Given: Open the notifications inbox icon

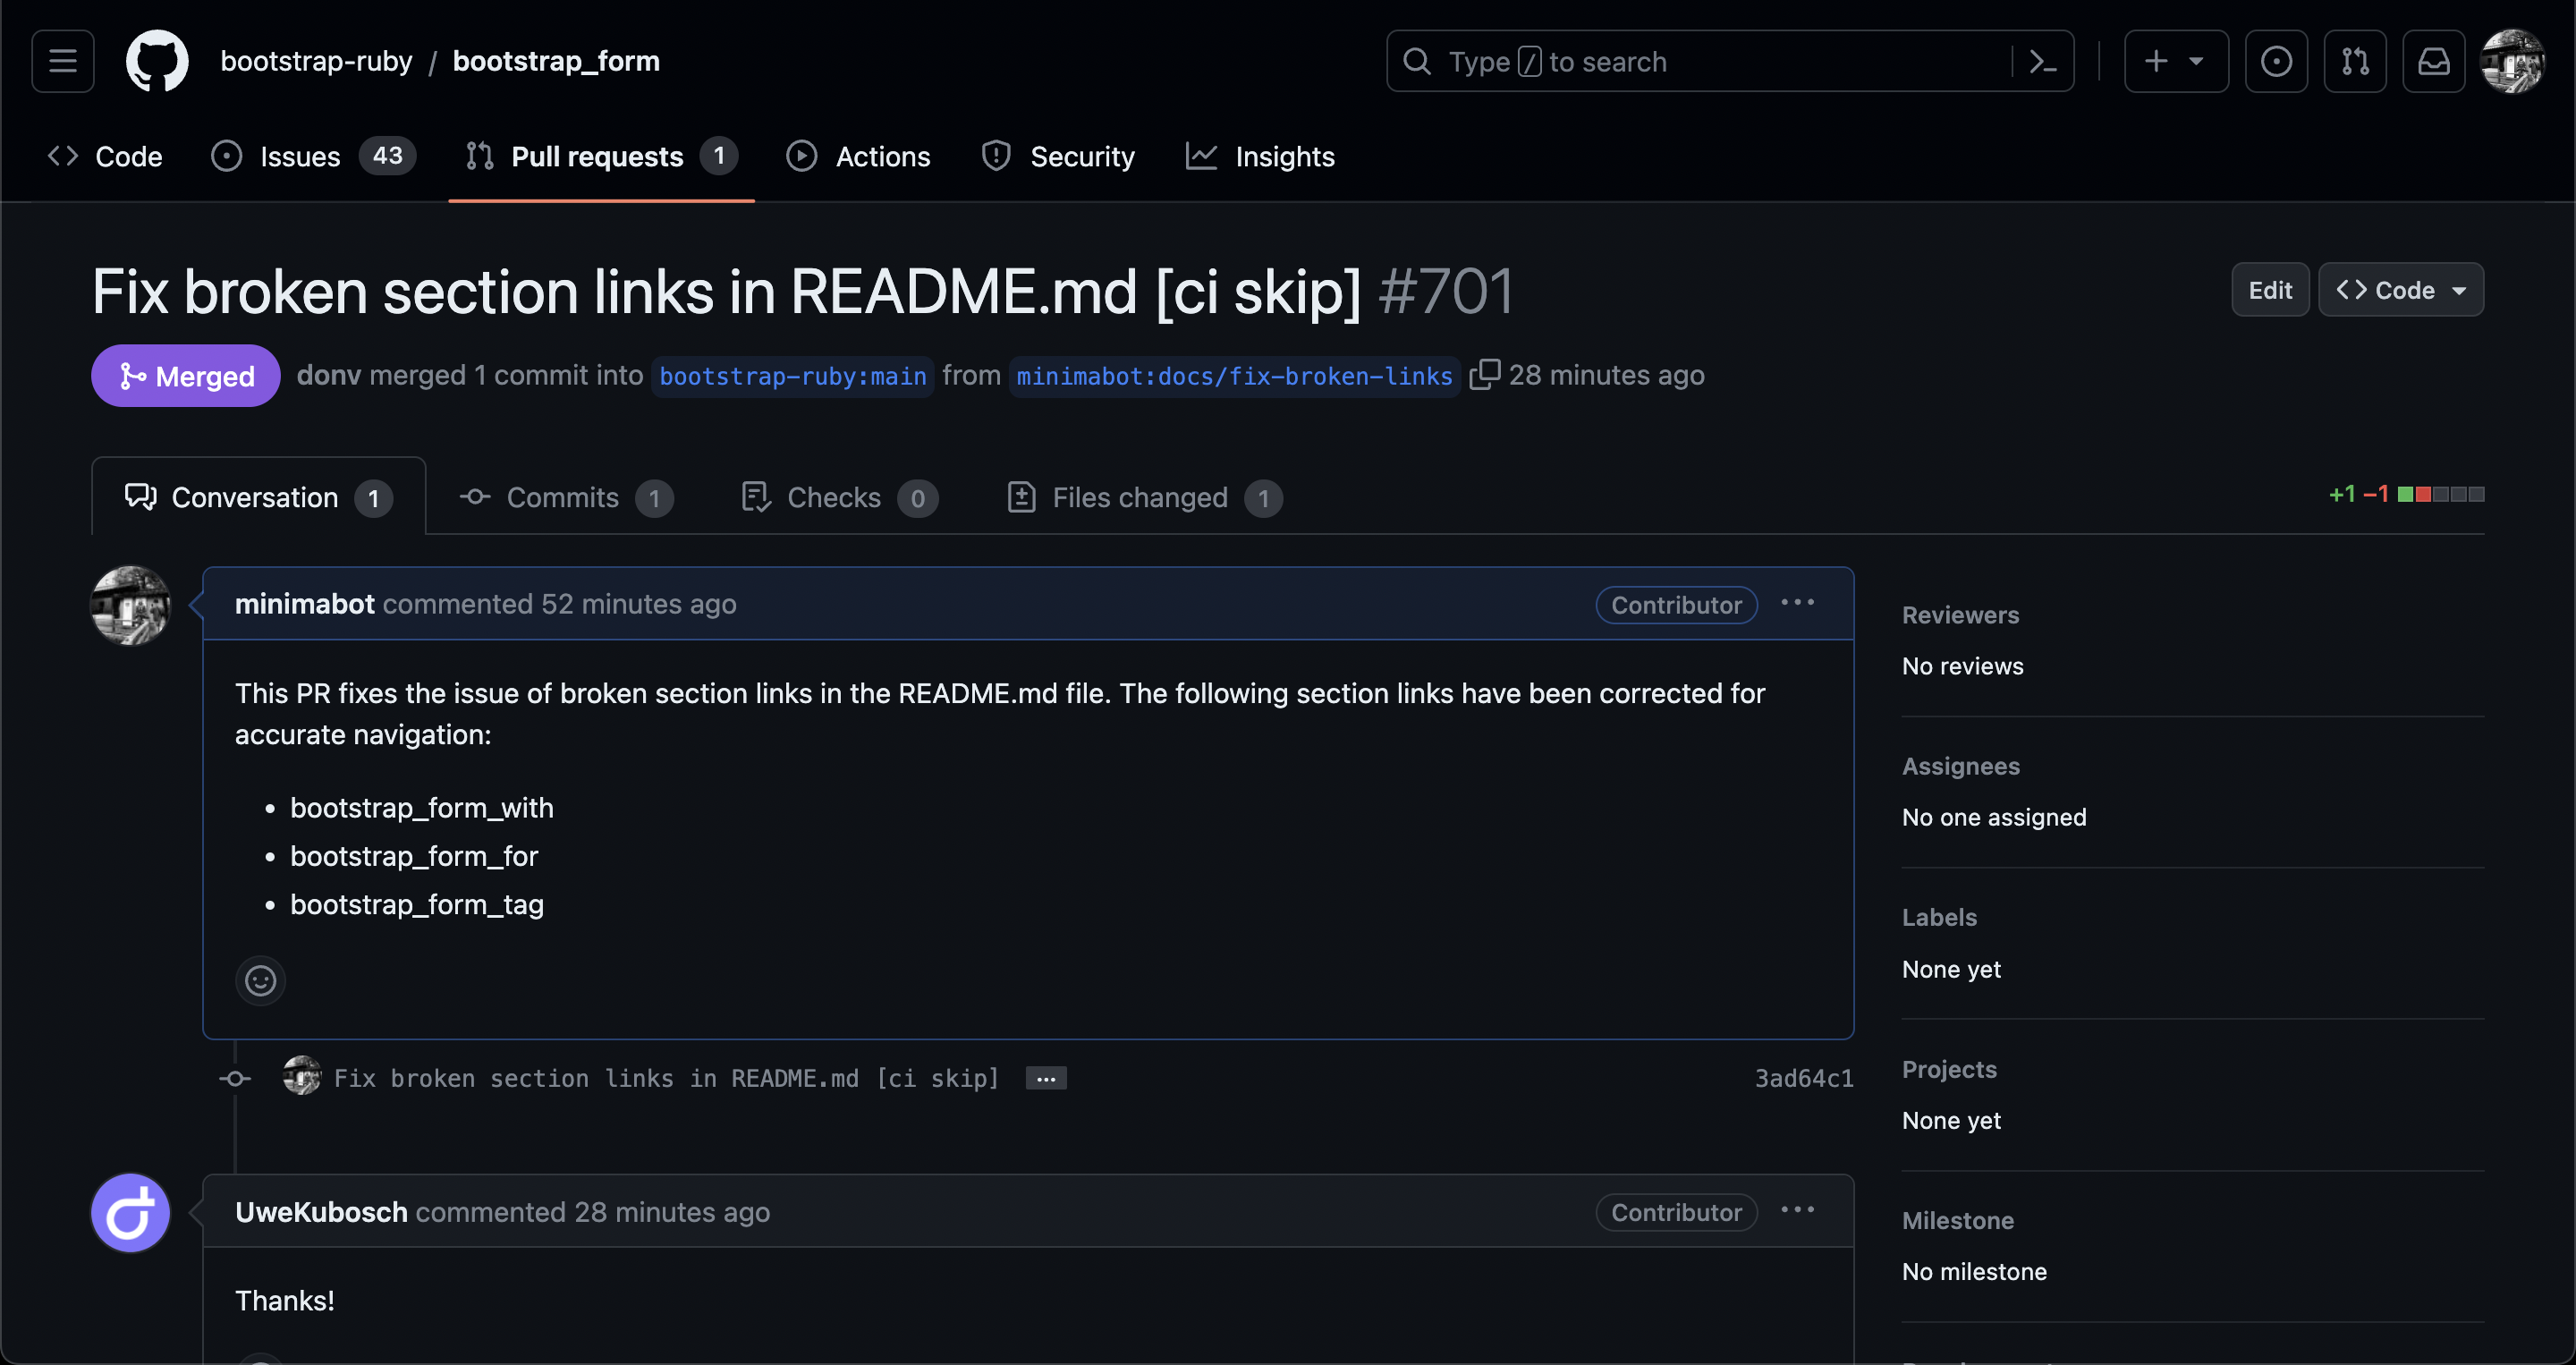Looking at the screenshot, I should pos(2433,61).
